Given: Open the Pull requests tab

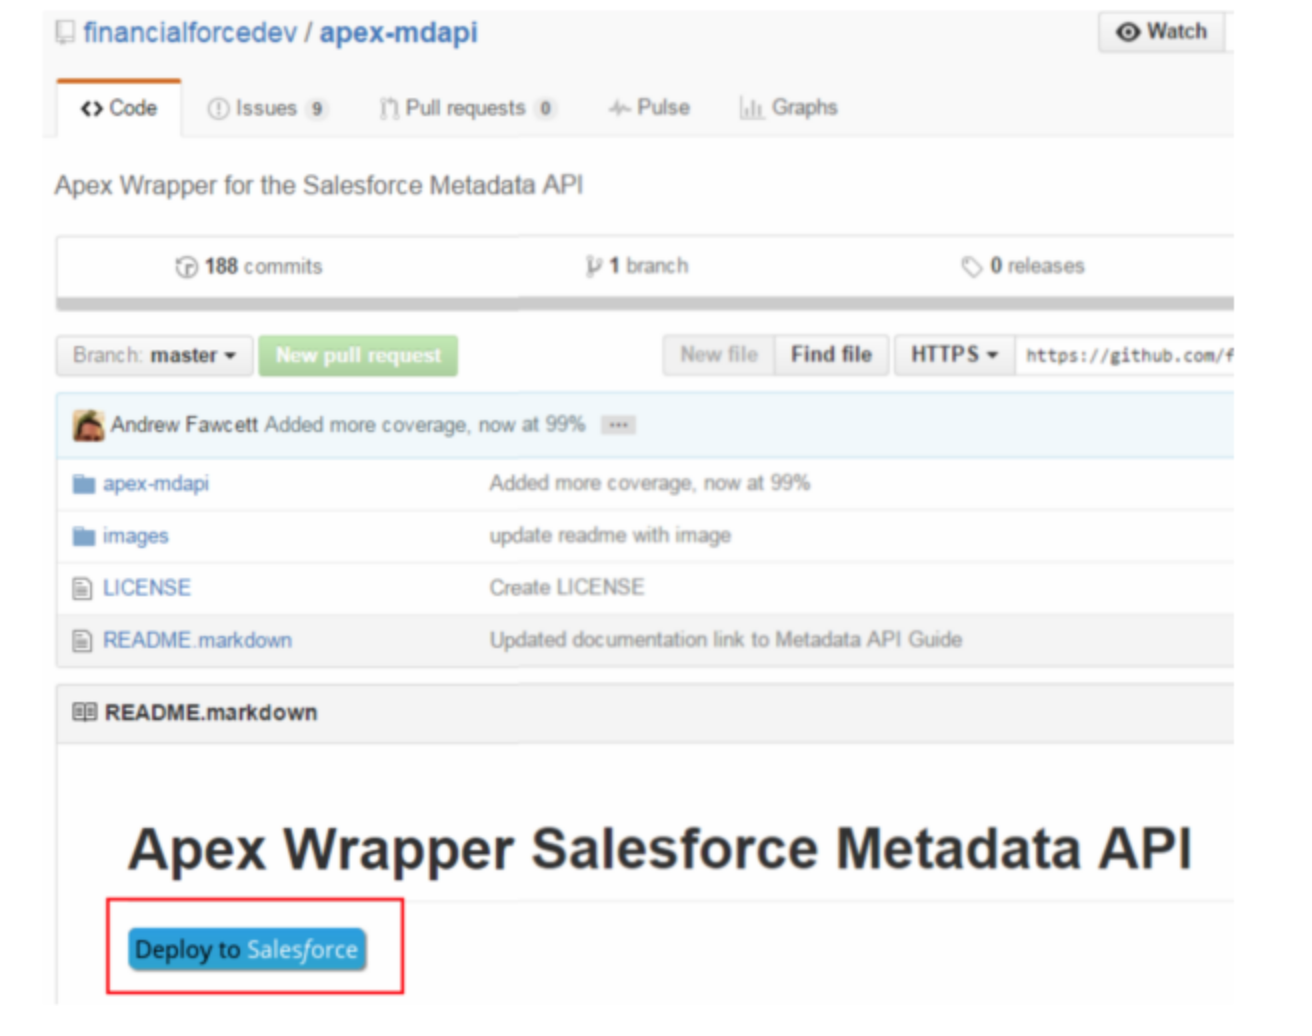Looking at the screenshot, I should pos(465,108).
